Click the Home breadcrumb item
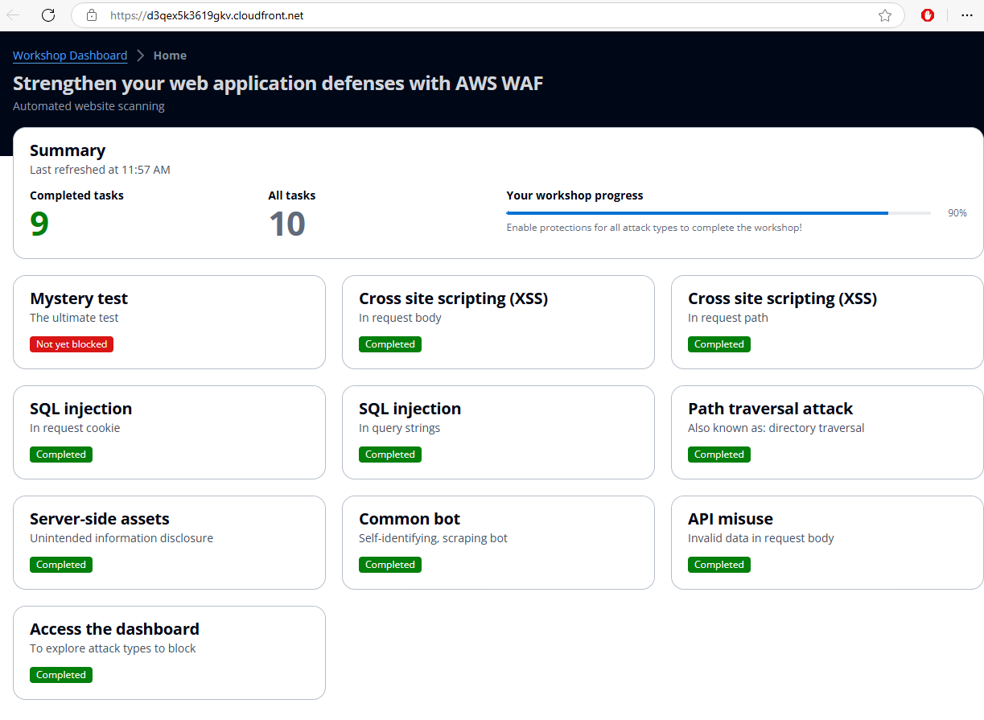This screenshot has height=720, width=984. [170, 56]
